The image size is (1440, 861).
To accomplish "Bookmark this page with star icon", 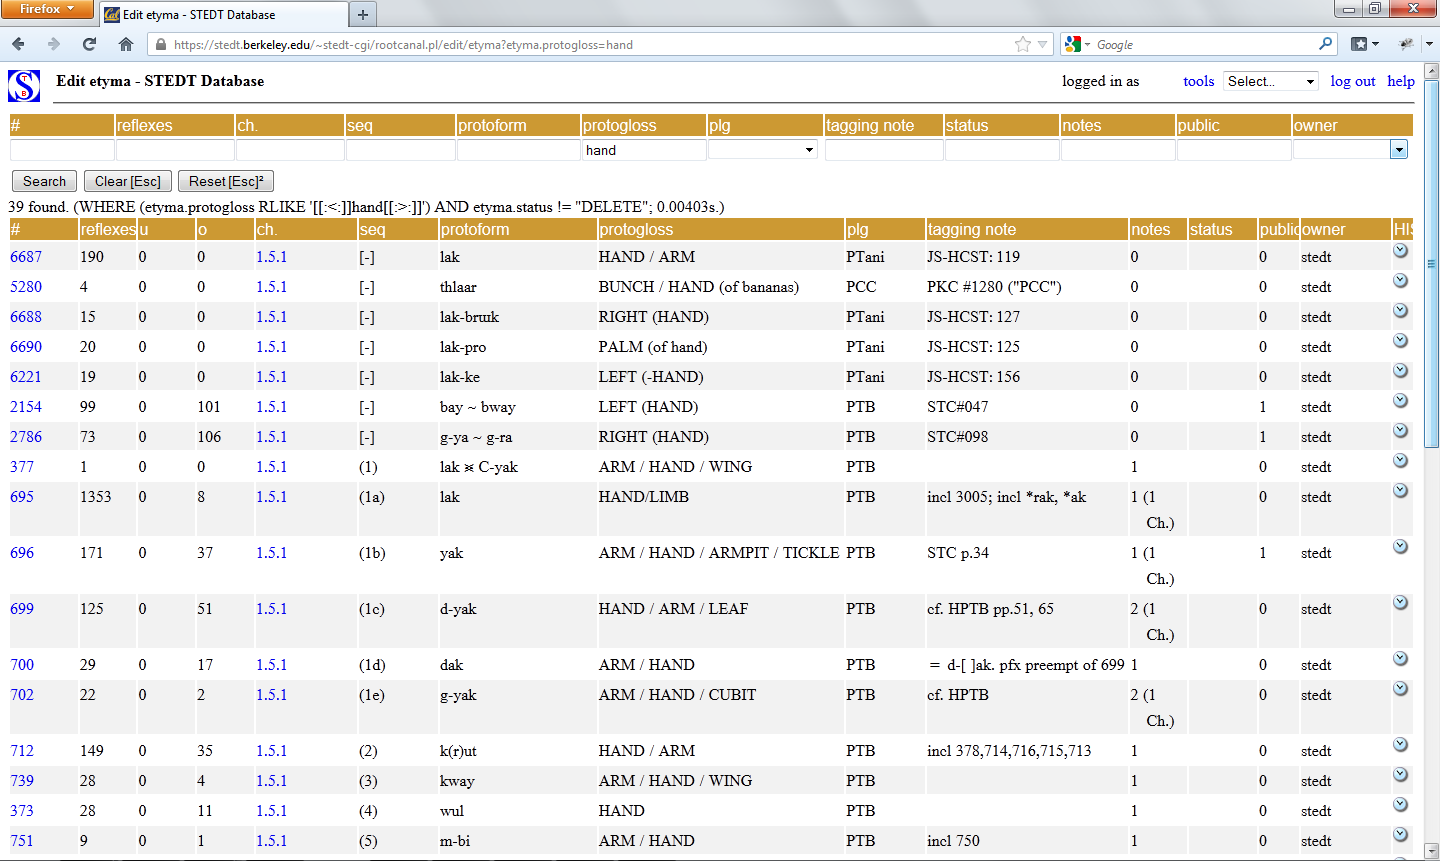I will tap(1022, 44).
